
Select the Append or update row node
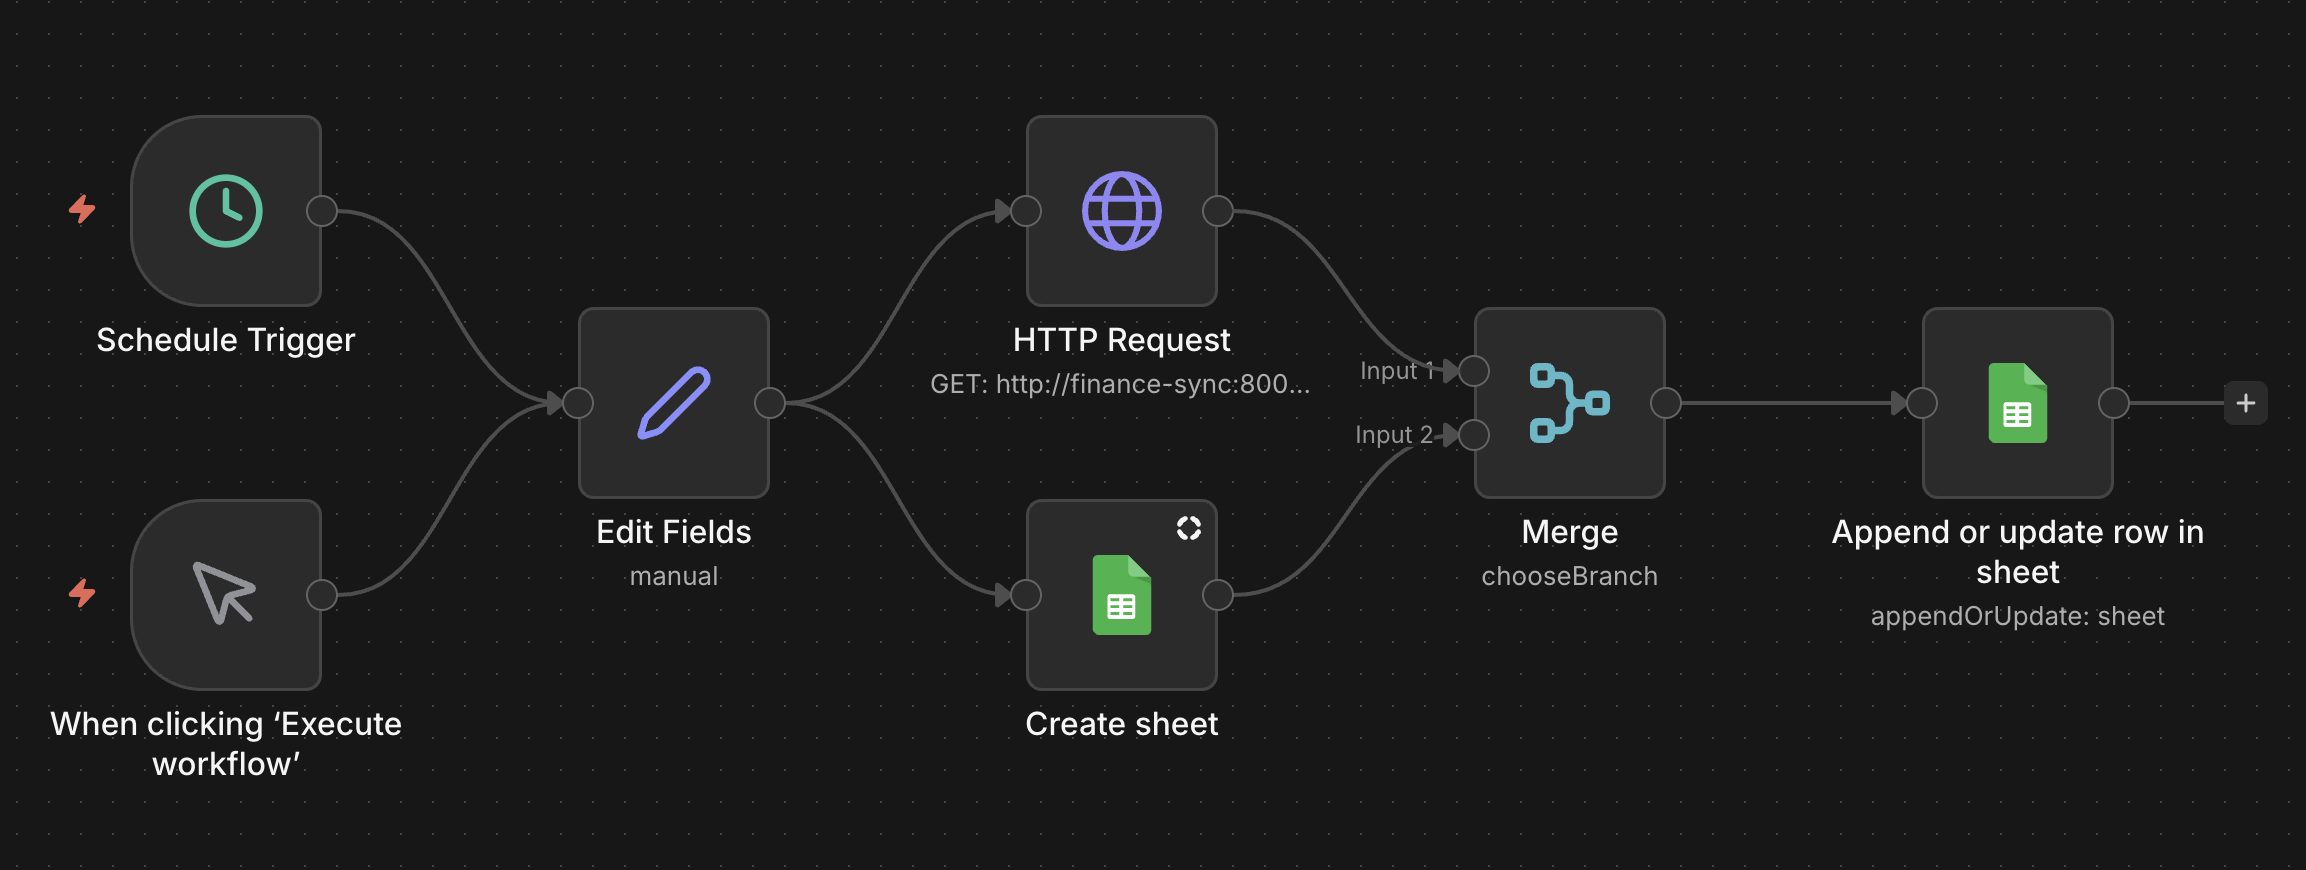point(2018,403)
